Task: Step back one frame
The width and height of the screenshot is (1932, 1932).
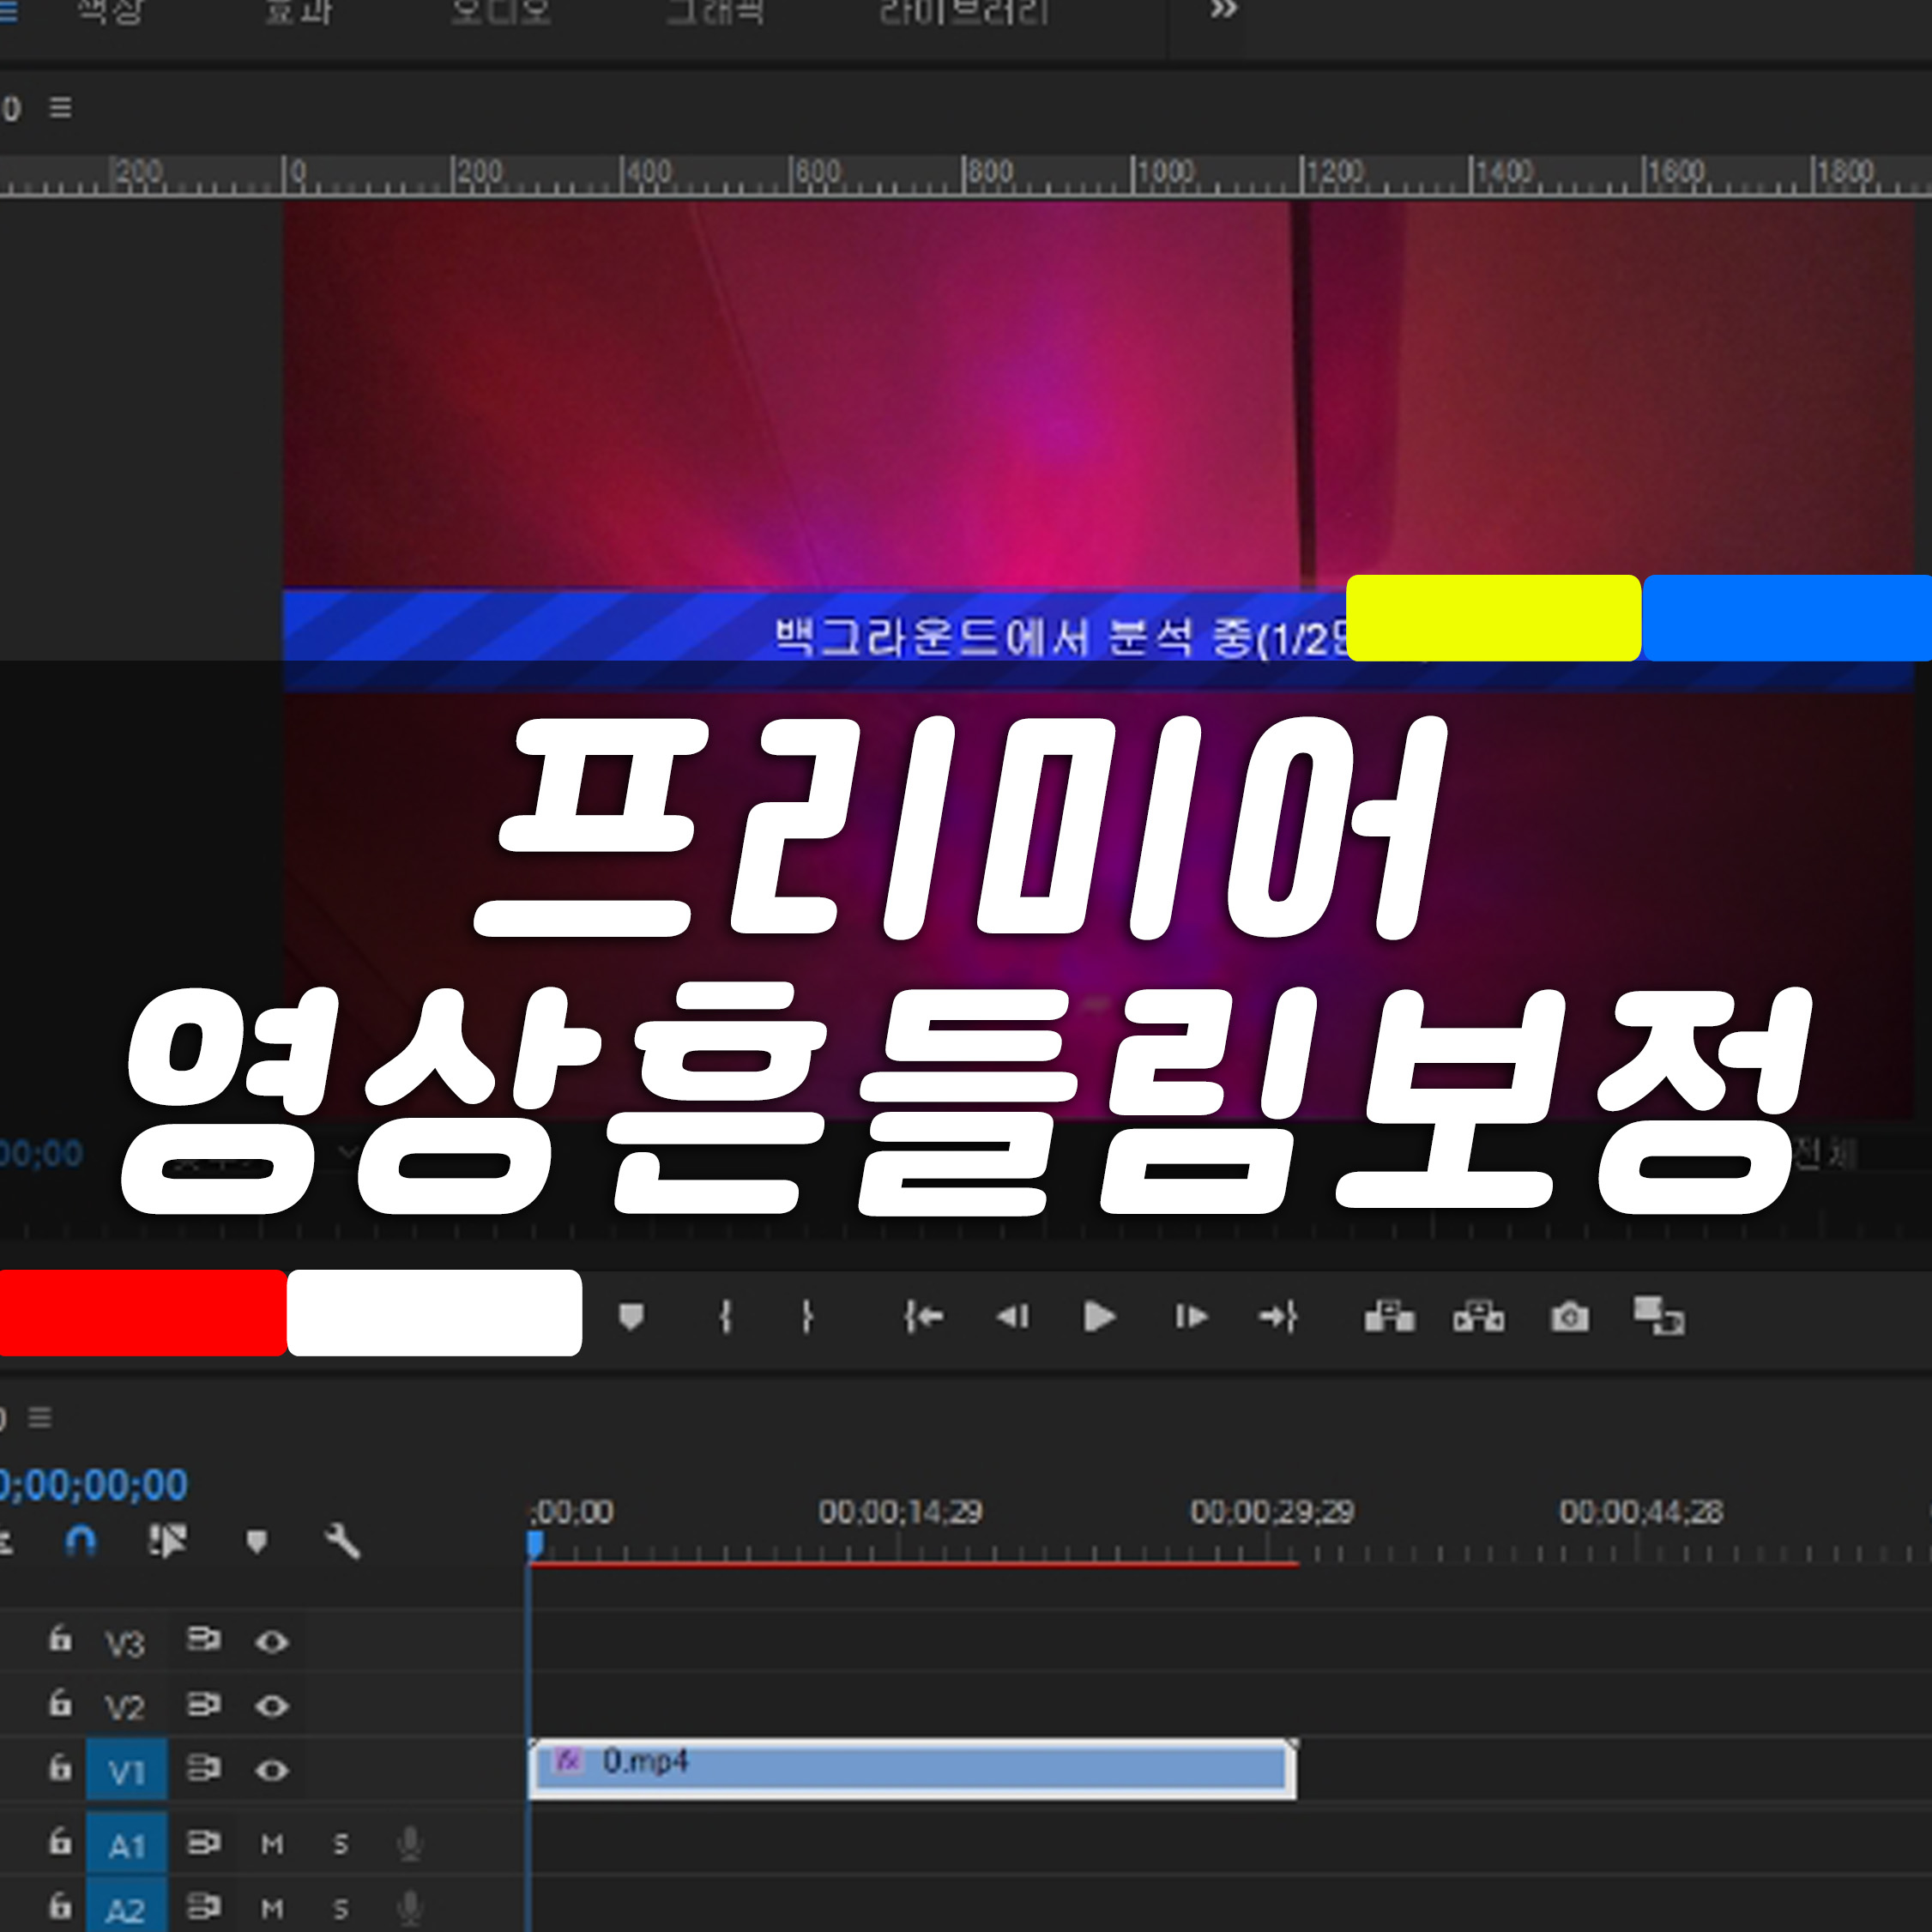Action: pos(1012,1317)
